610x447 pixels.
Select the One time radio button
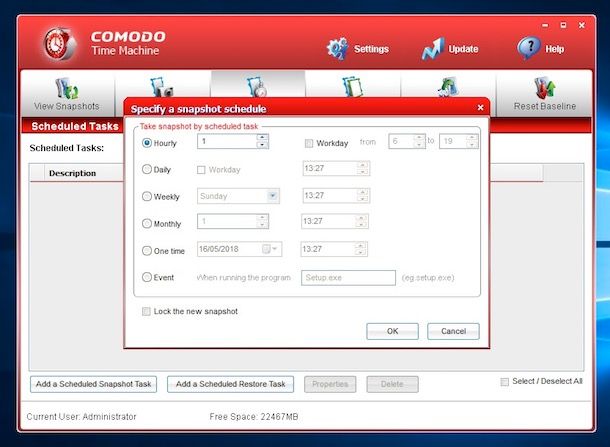[x=147, y=251]
